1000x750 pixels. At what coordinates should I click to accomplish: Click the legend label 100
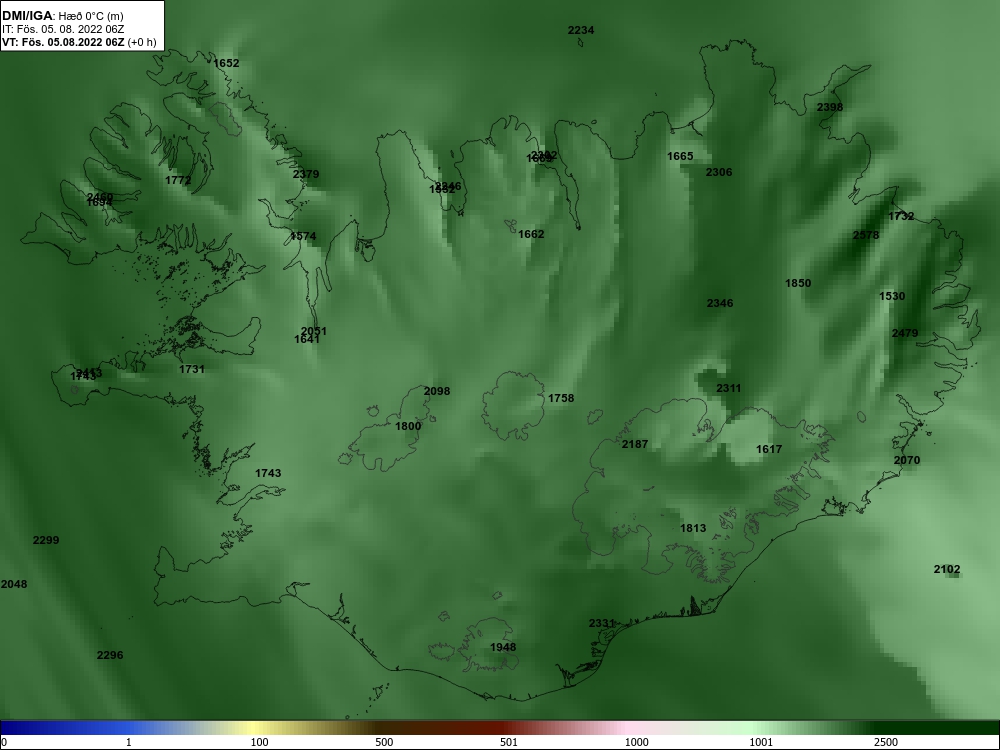(x=260, y=742)
